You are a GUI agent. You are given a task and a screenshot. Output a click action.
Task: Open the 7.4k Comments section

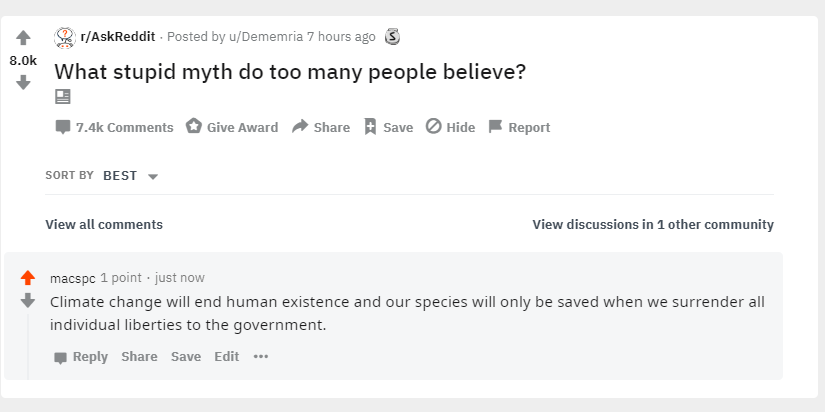114,127
